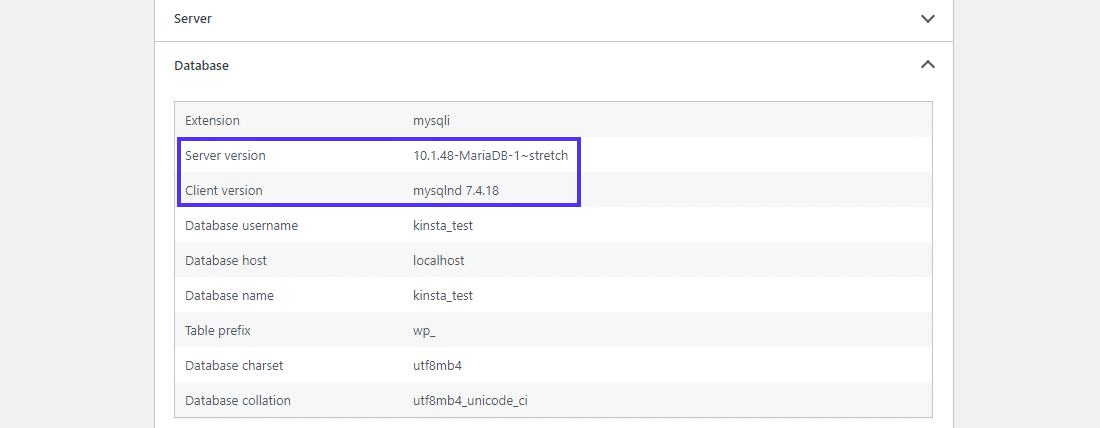Select the Client version label
This screenshot has width=1100, height=428.
(x=224, y=190)
